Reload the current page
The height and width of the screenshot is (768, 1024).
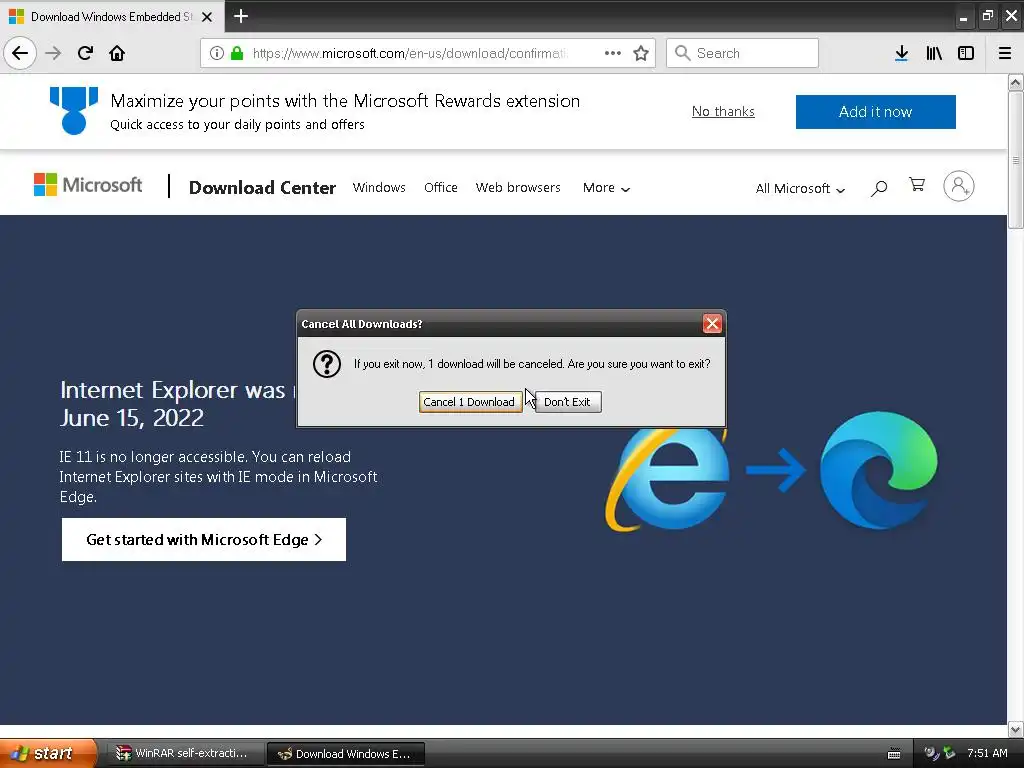click(x=85, y=53)
